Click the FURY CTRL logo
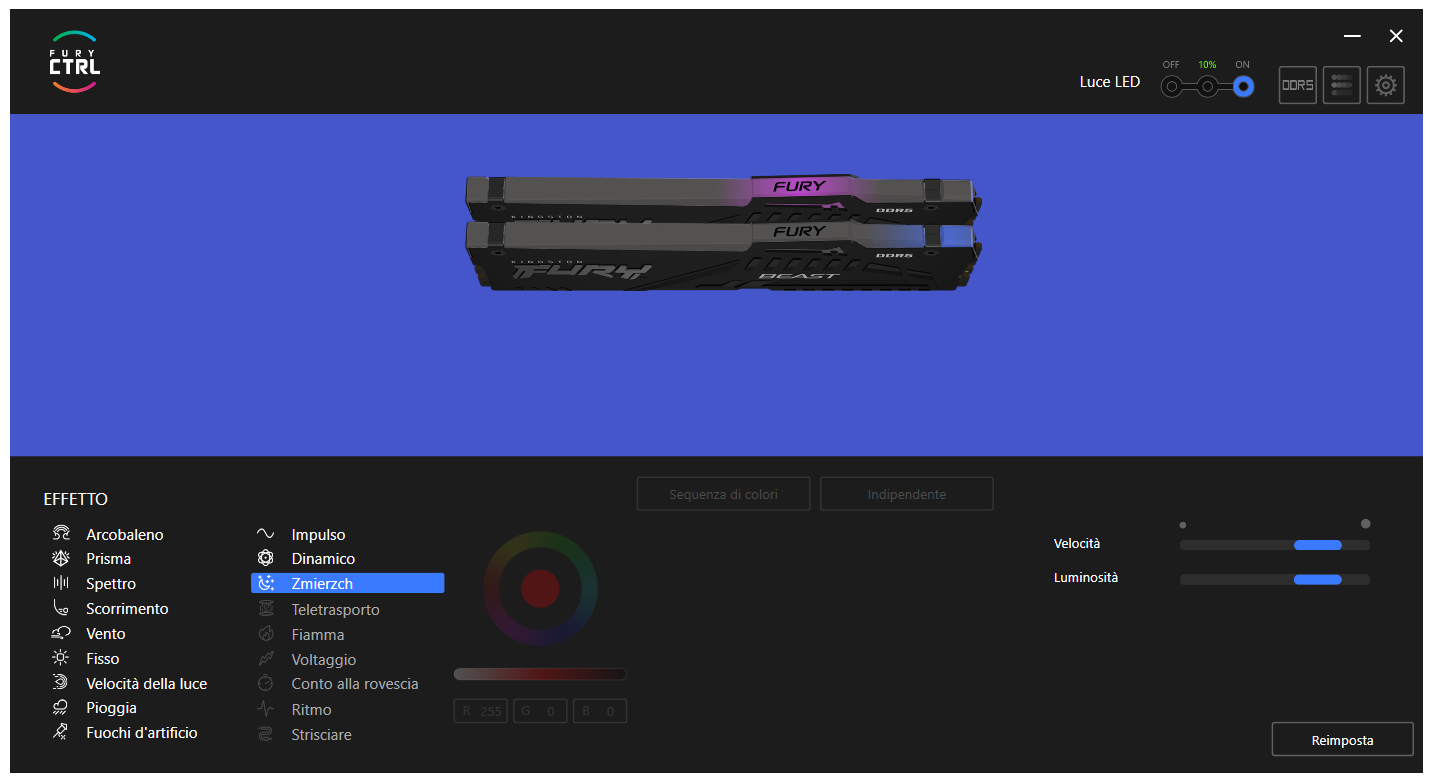The image size is (1429, 779). tap(75, 62)
